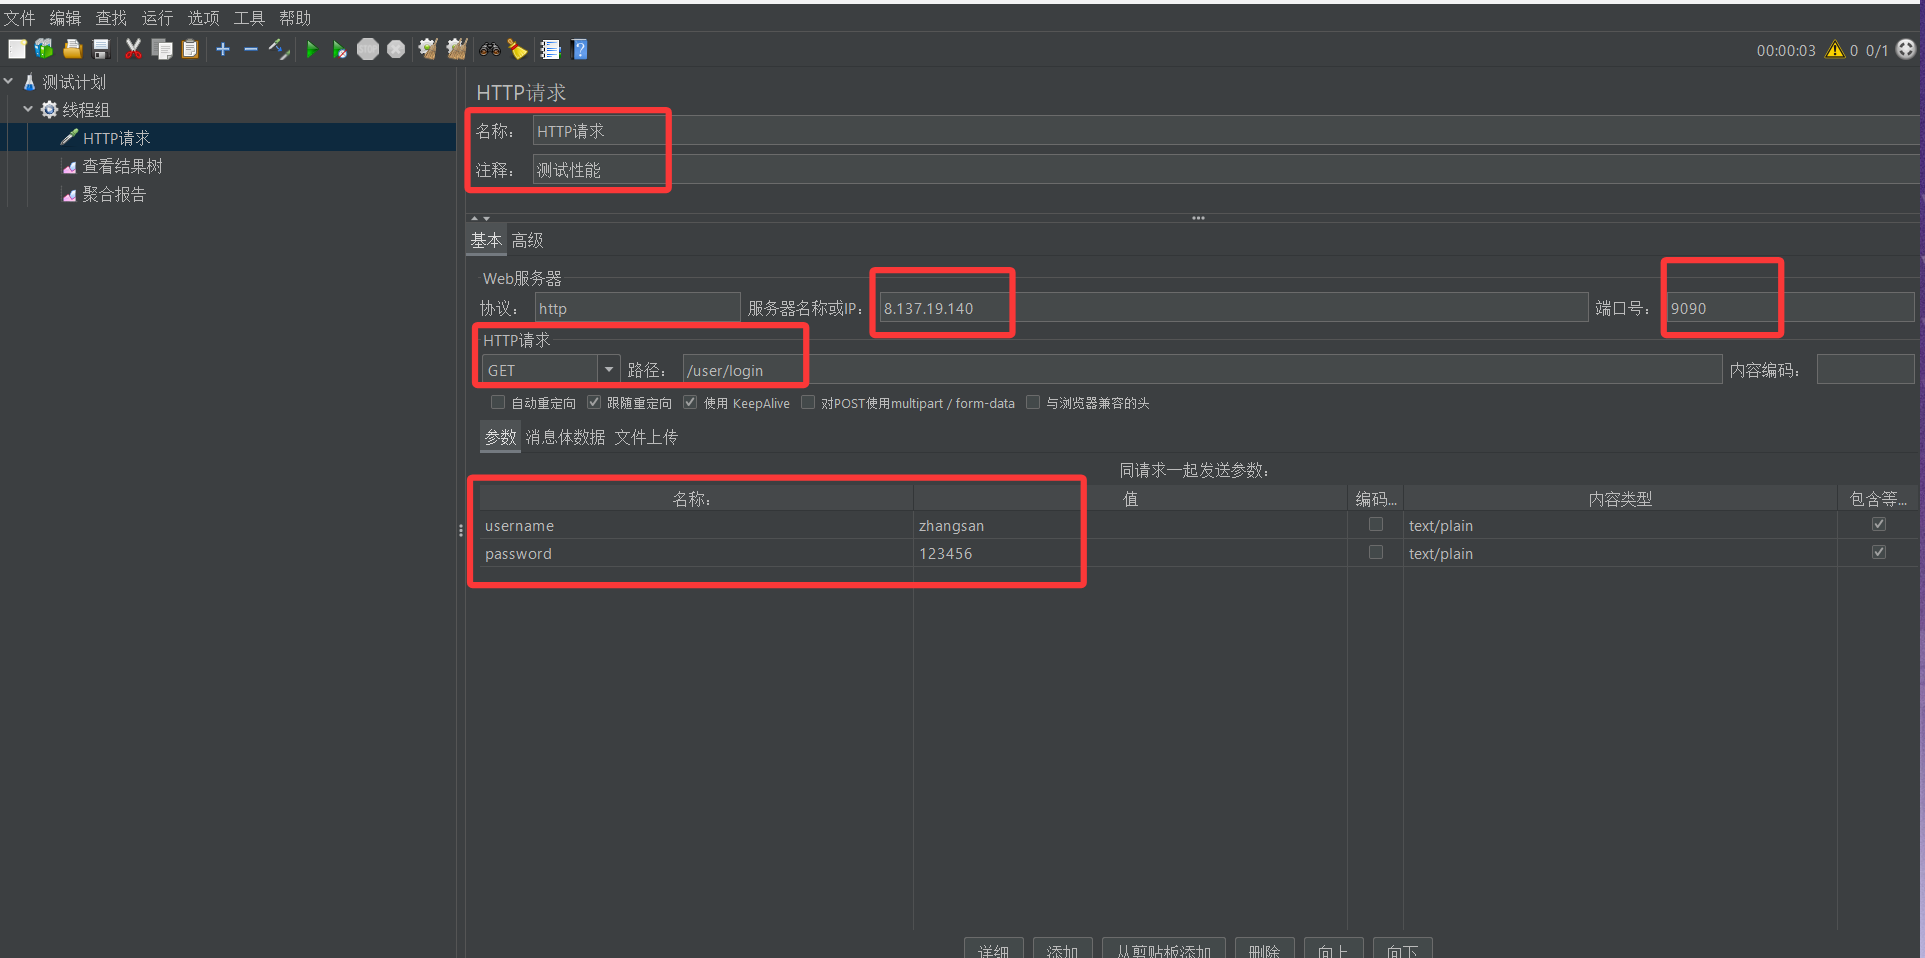Image resolution: width=1925 pixels, height=958 pixels.
Task: Collapse the 线程组 tree expander
Action: pyautogui.click(x=28, y=109)
